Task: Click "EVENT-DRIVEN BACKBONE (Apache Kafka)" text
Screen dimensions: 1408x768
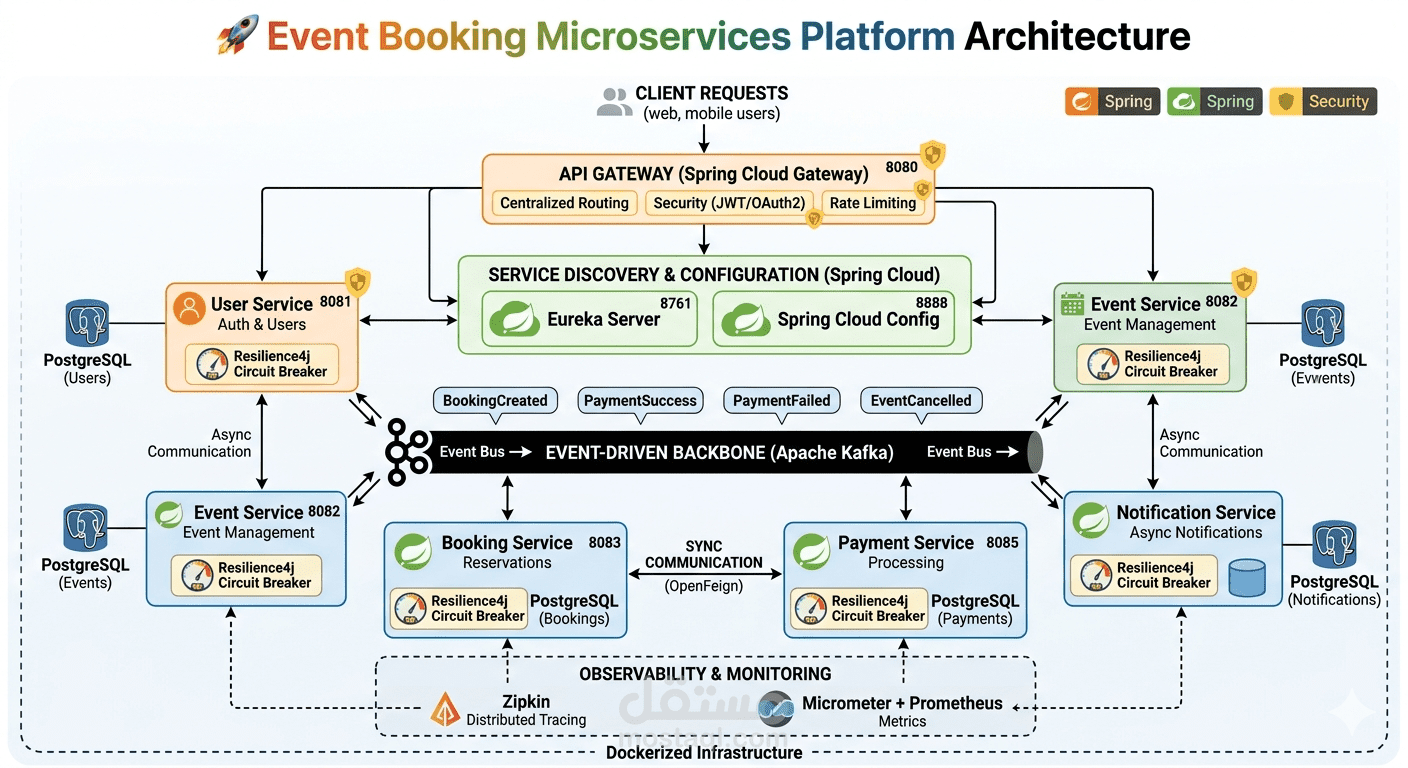Action: [x=719, y=452]
